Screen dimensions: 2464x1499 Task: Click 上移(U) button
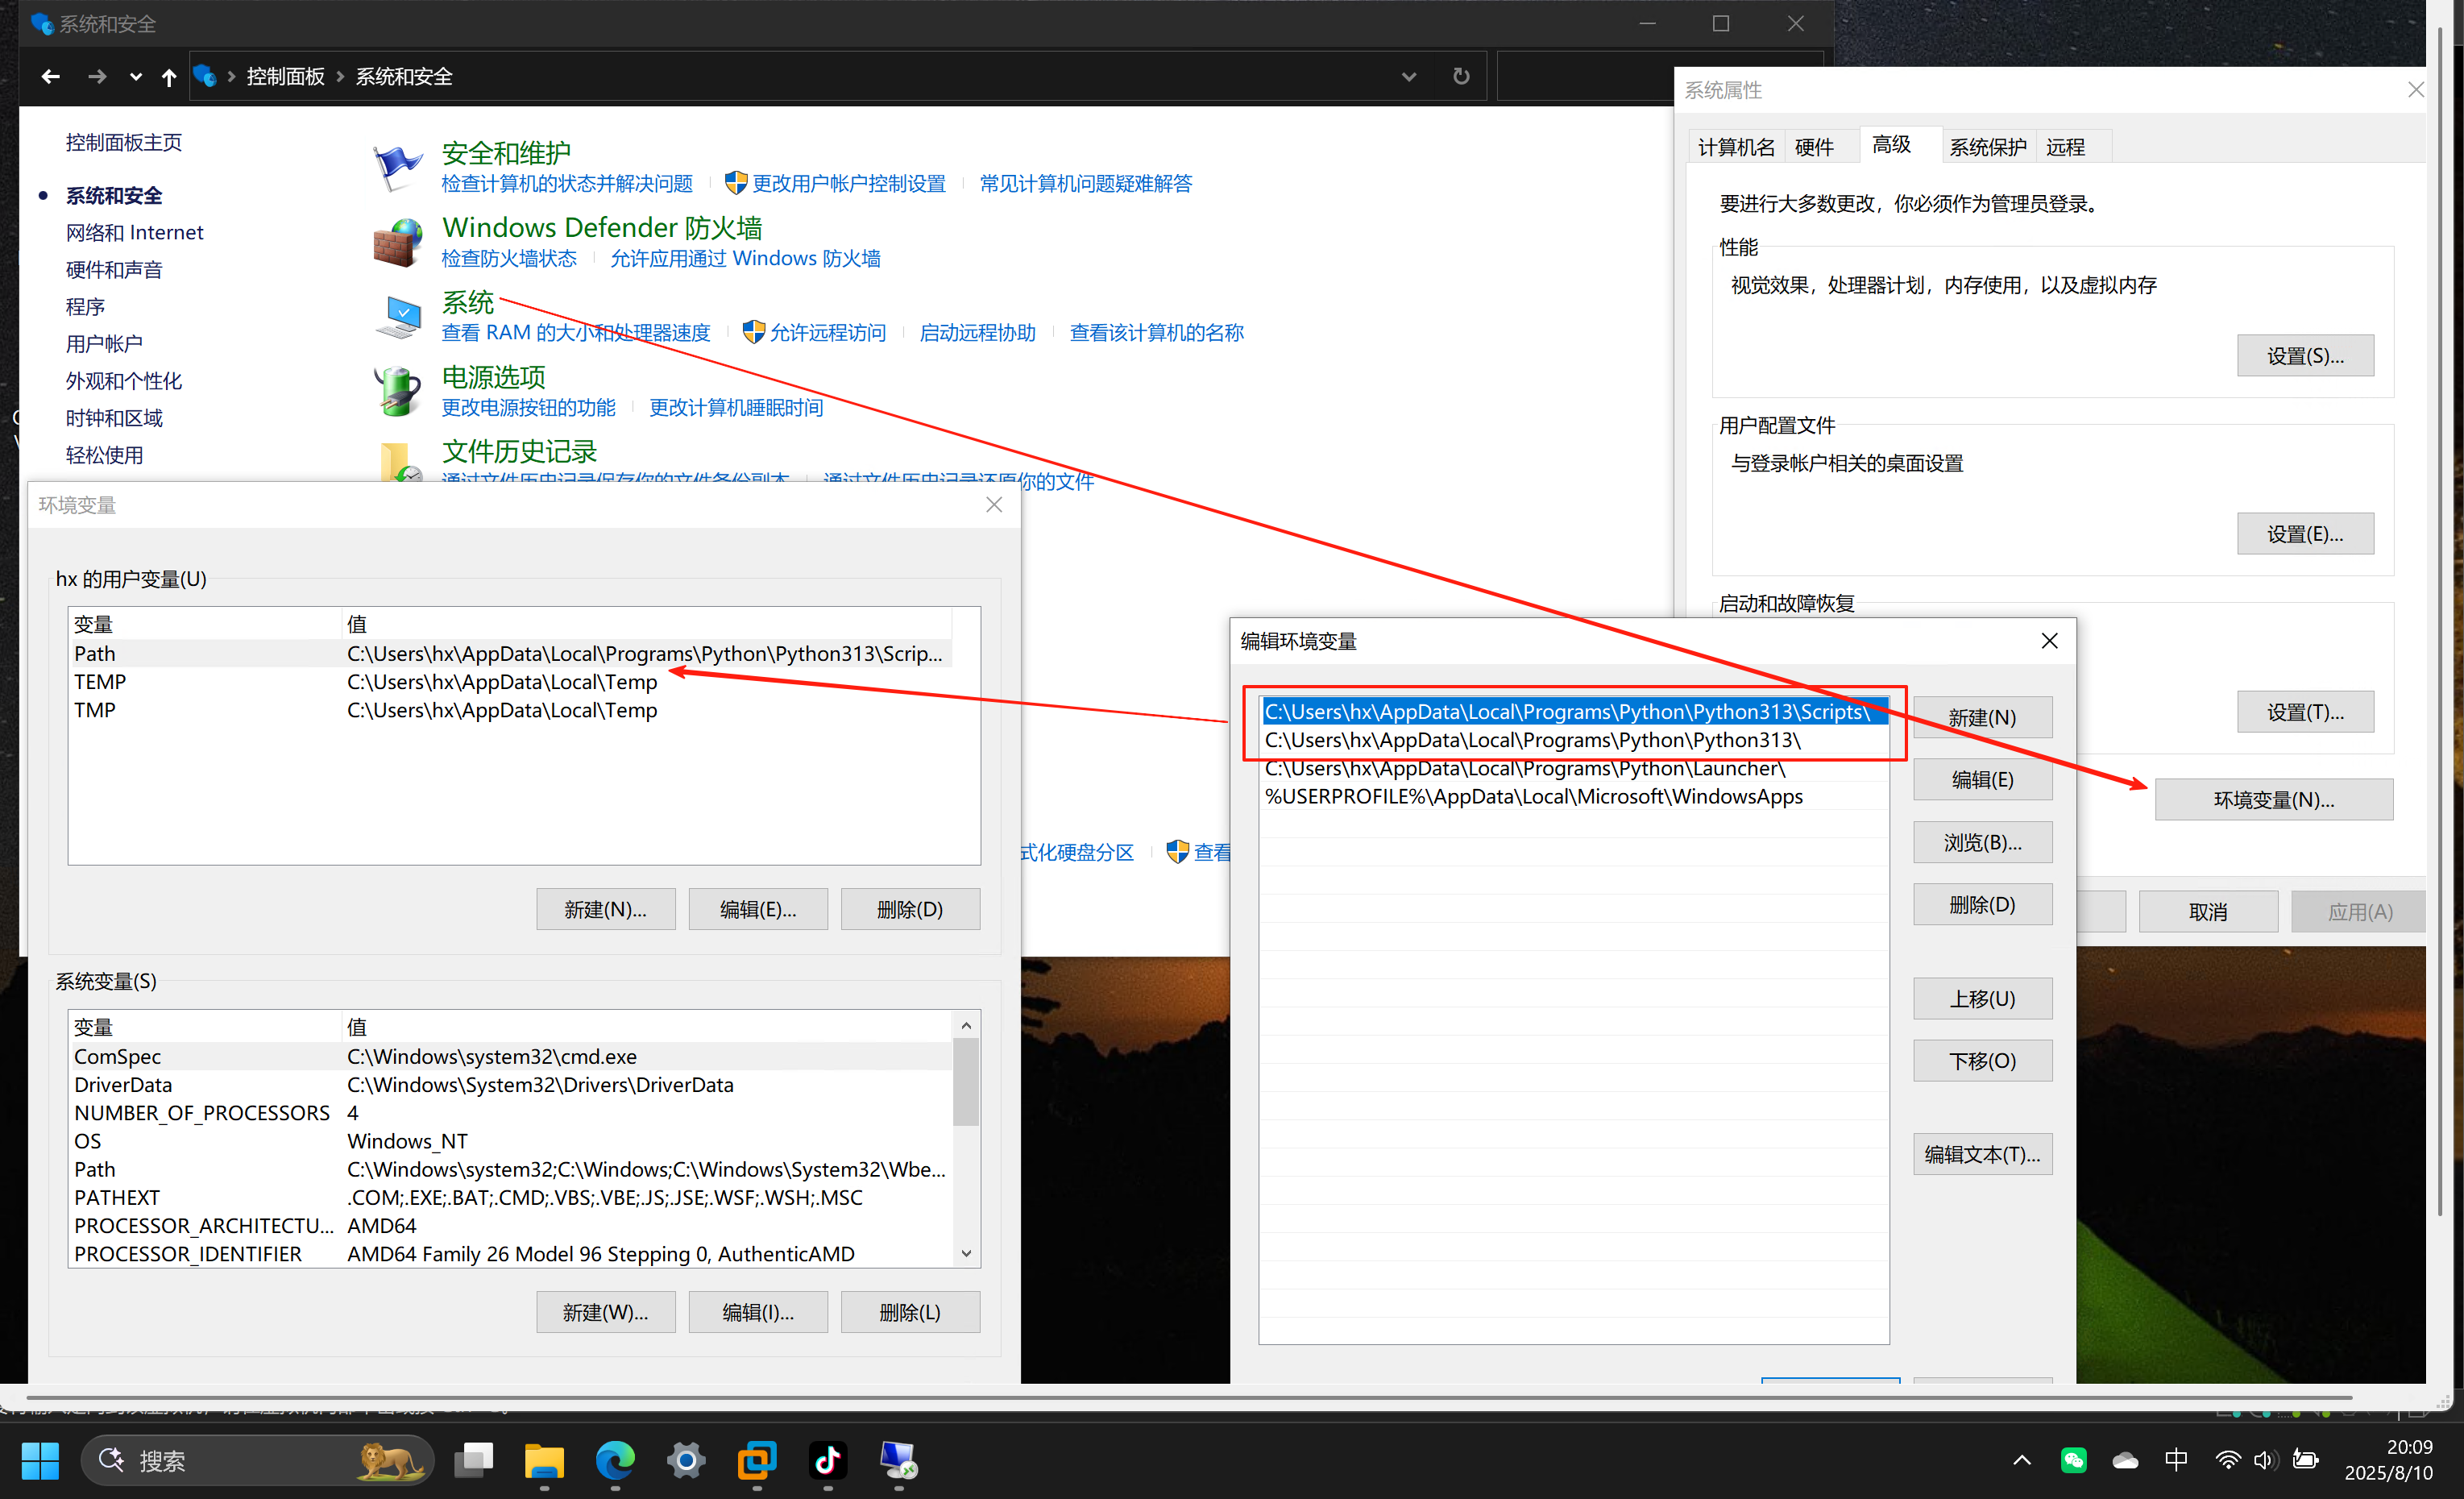point(1982,999)
